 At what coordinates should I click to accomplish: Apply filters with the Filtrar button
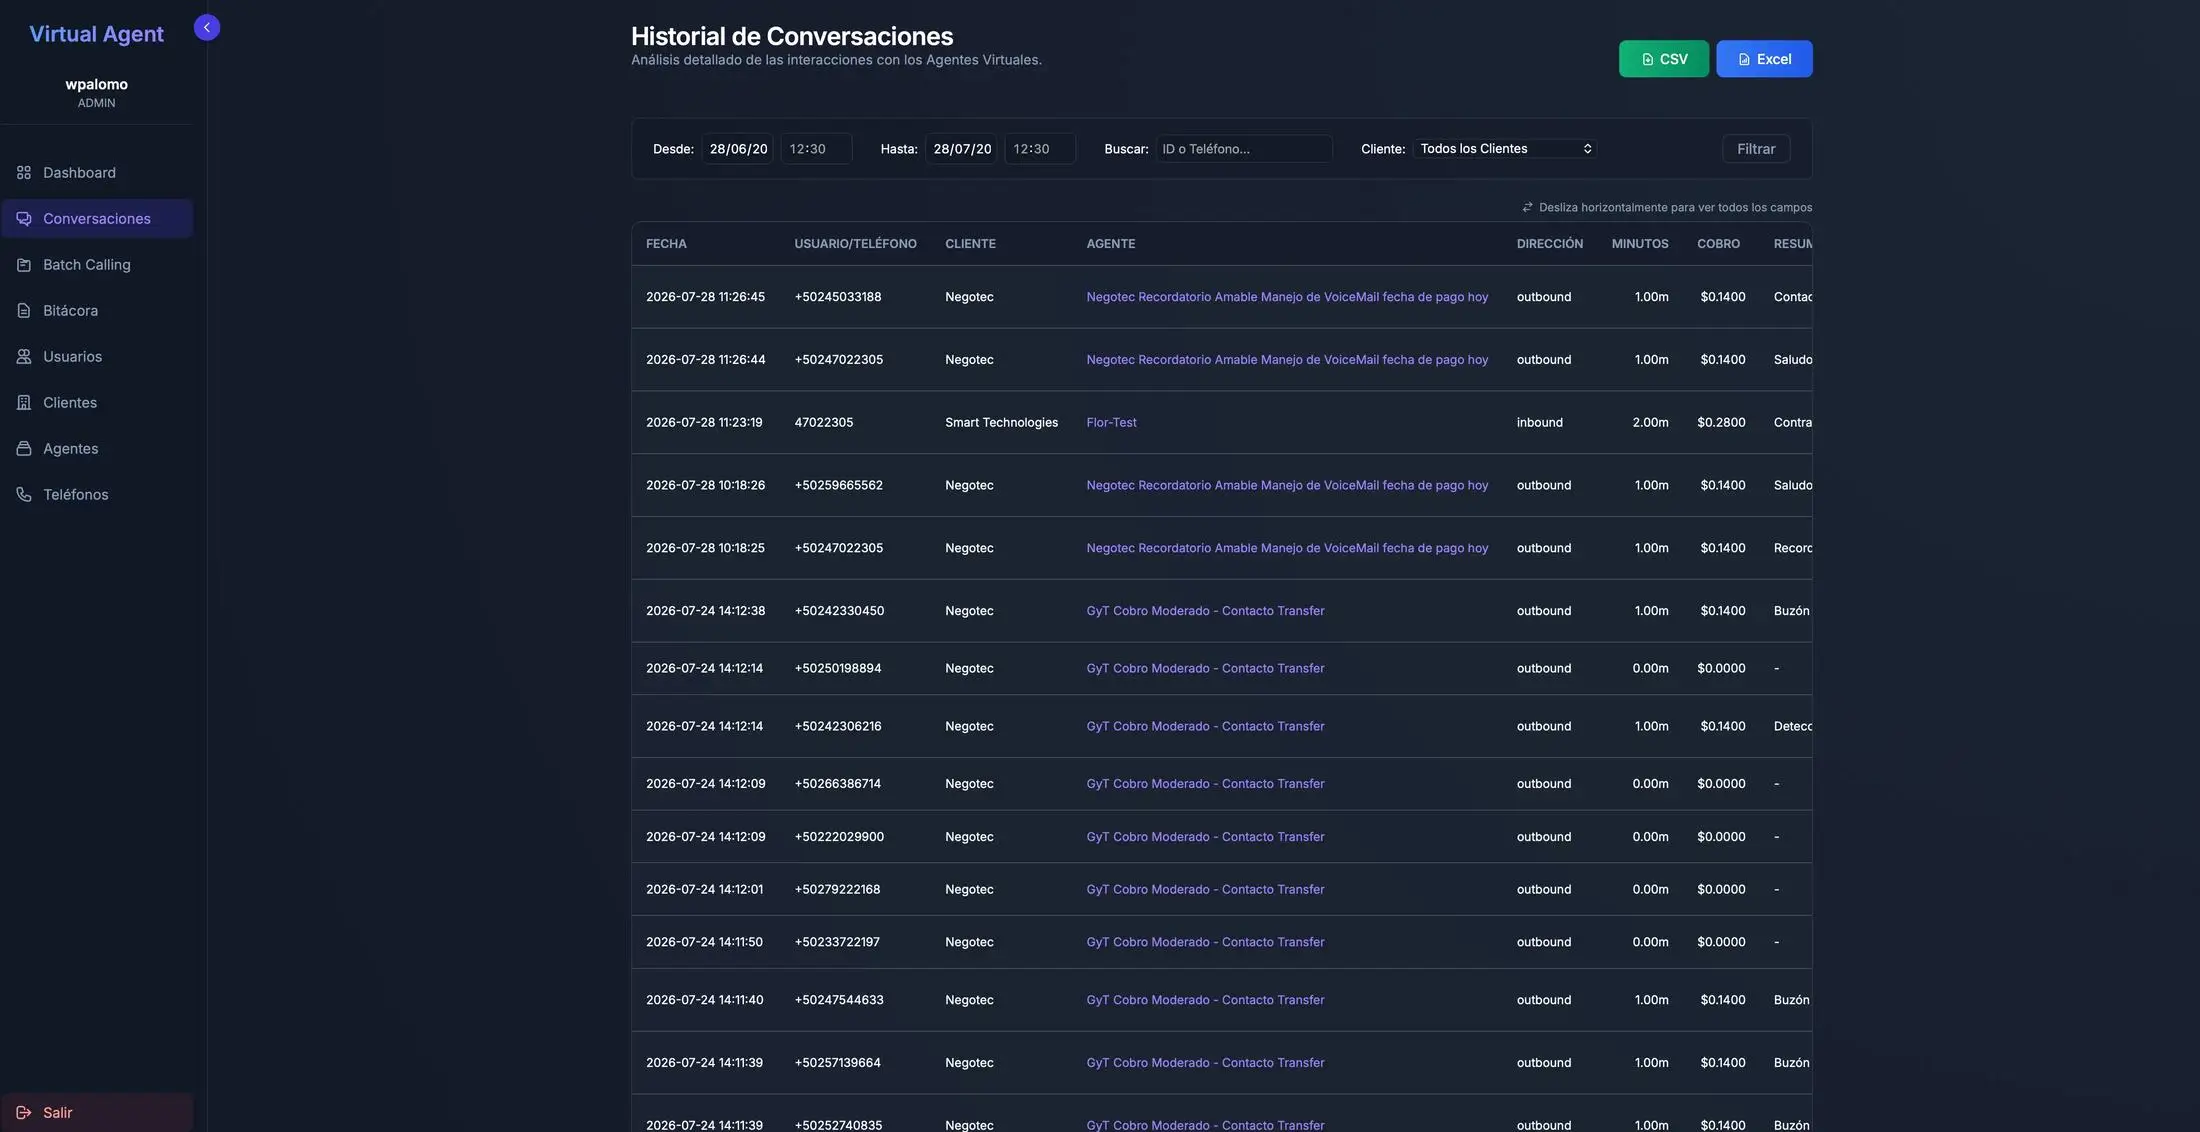coord(1756,149)
